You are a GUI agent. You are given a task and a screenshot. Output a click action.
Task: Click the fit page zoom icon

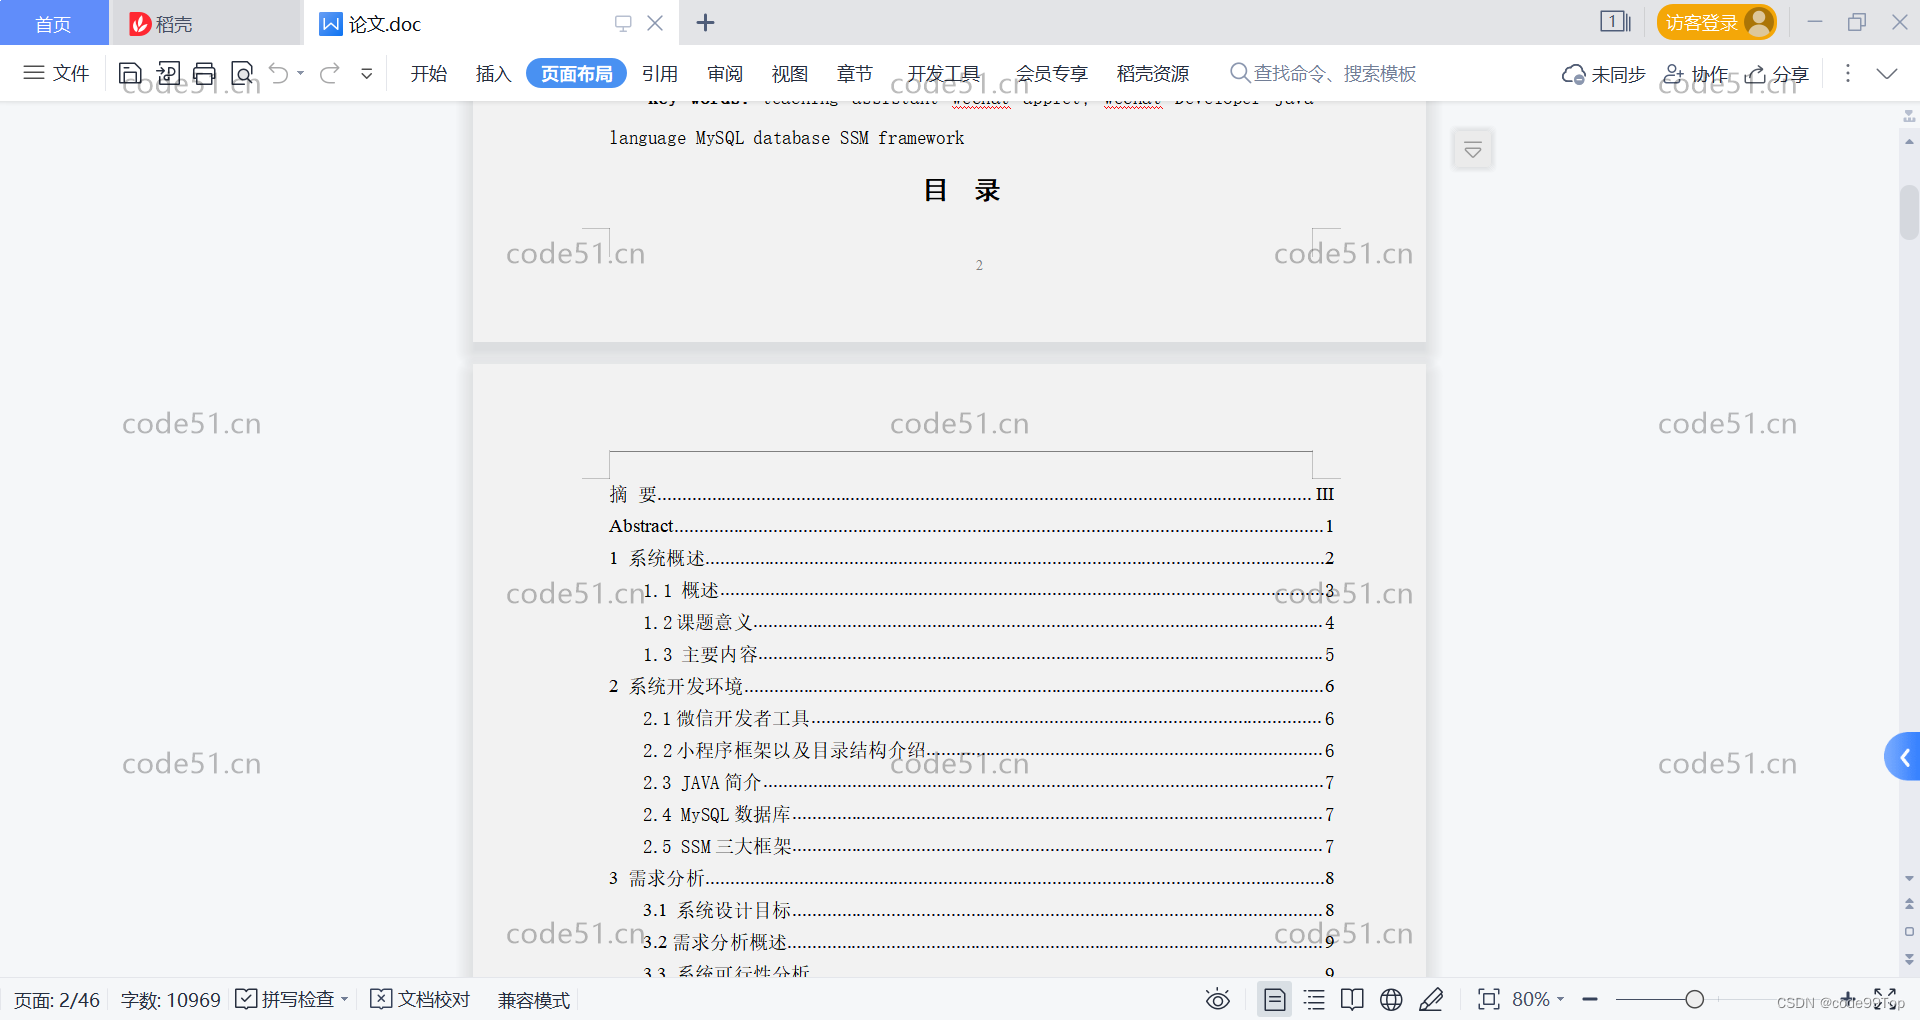tap(1488, 999)
